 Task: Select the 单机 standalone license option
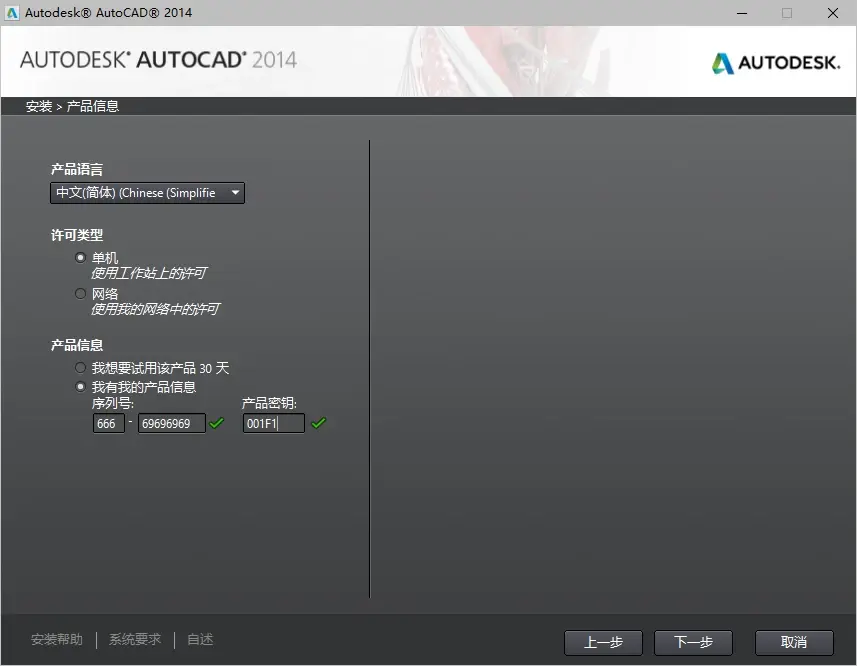coord(80,257)
